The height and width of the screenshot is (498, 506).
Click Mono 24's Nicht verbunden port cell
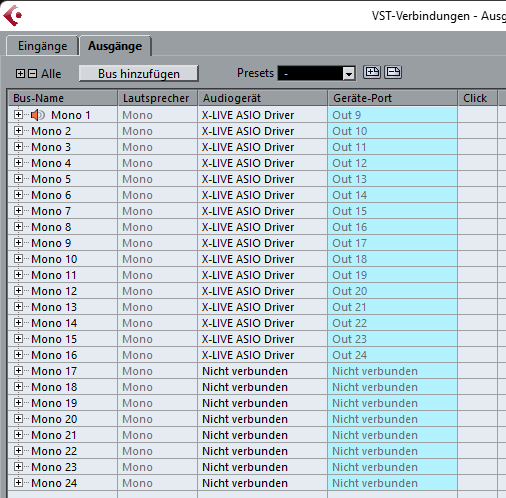392,483
